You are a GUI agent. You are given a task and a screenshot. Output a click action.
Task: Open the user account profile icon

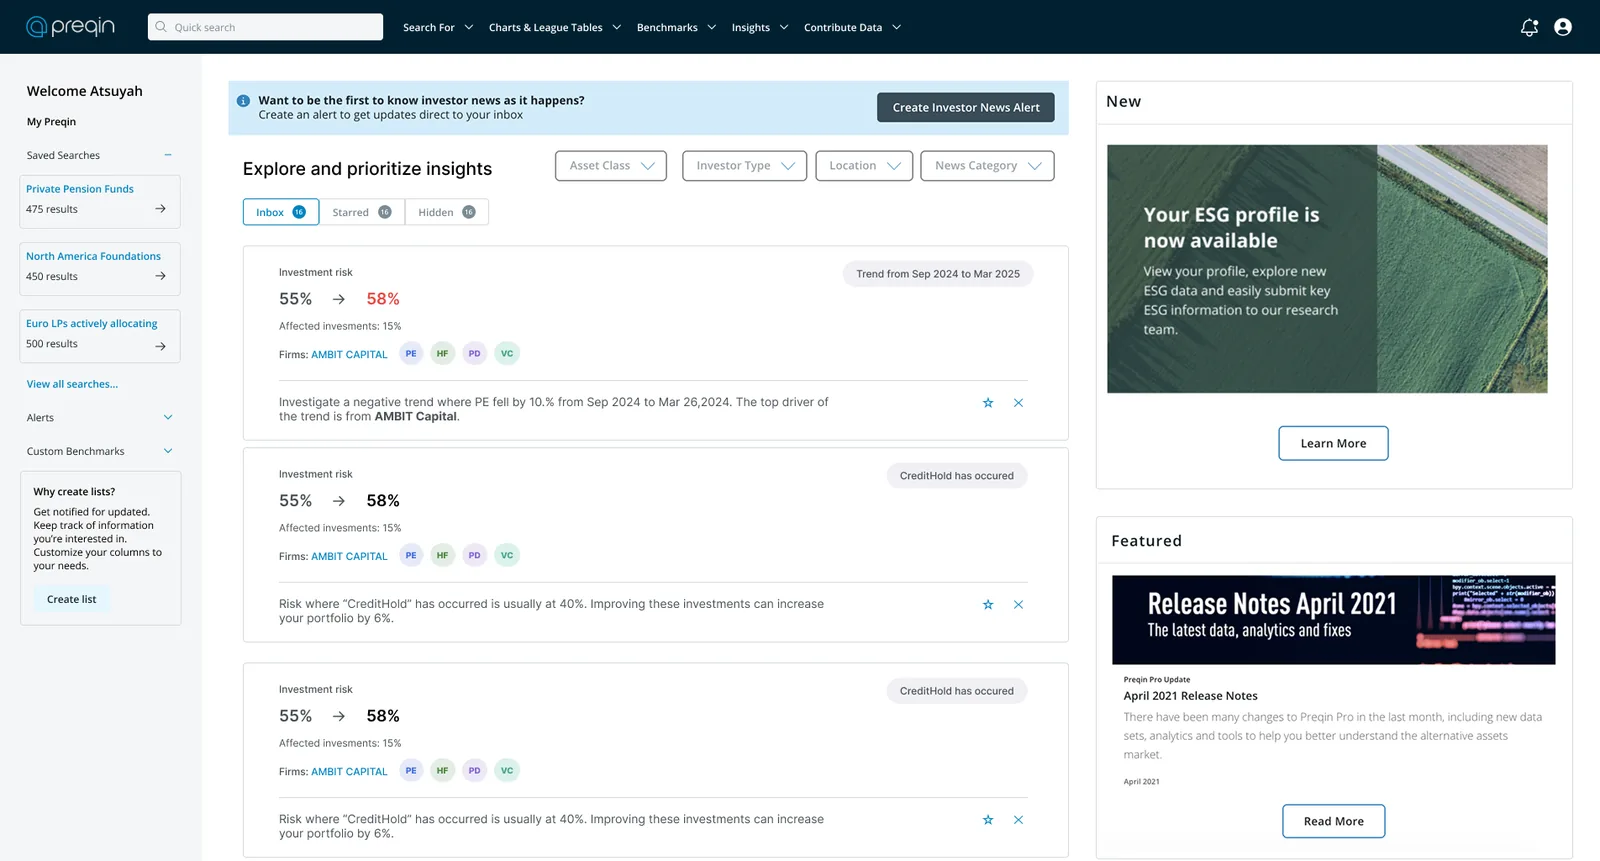click(1563, 27)
